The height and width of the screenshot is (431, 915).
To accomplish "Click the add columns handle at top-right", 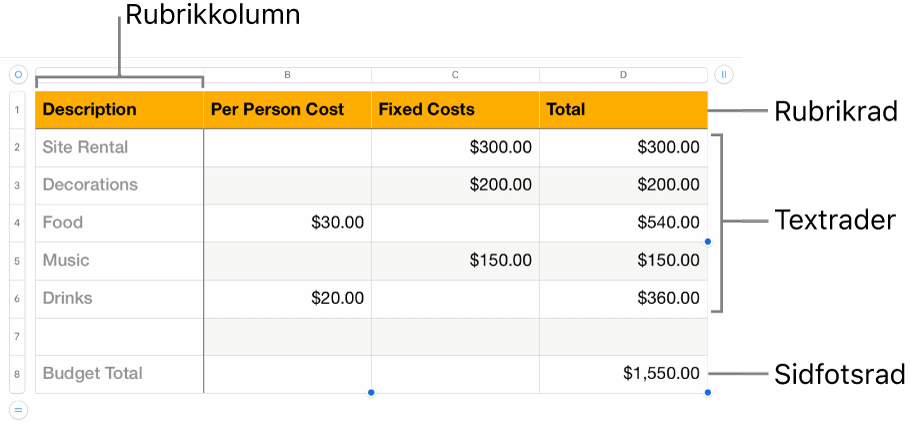I will 725,74.
